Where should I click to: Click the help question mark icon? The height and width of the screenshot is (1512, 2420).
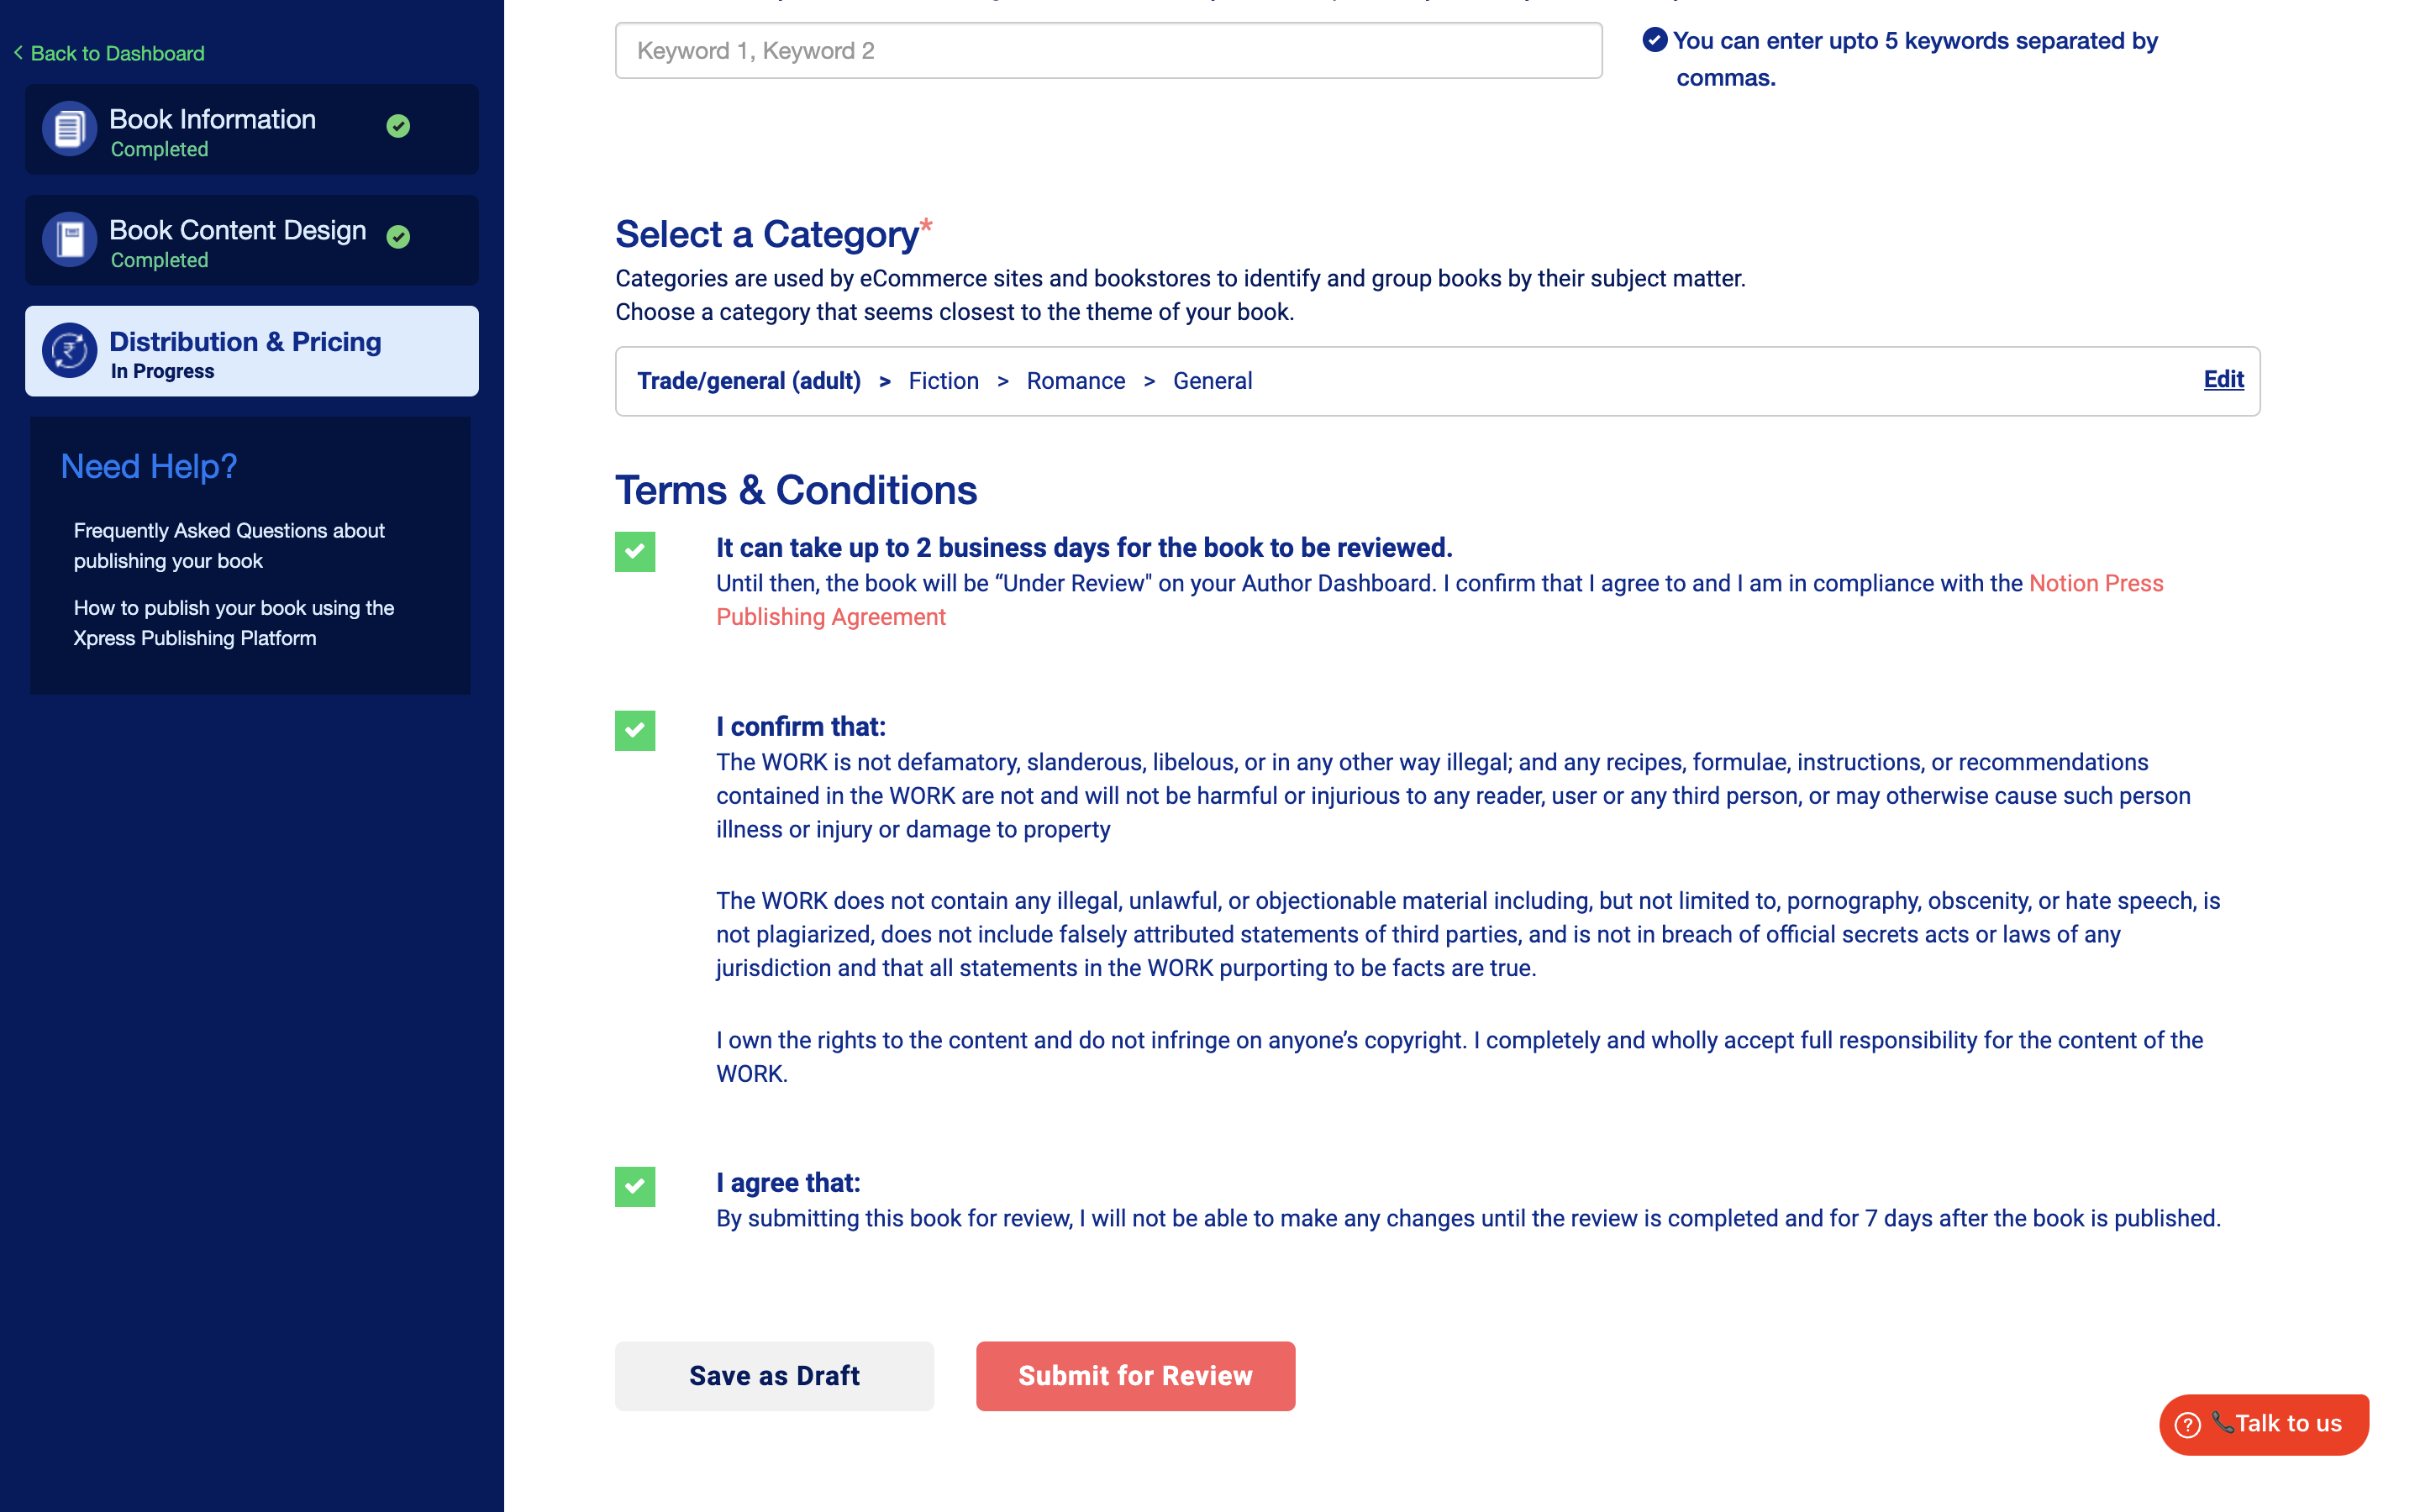coord(2187,1424)
